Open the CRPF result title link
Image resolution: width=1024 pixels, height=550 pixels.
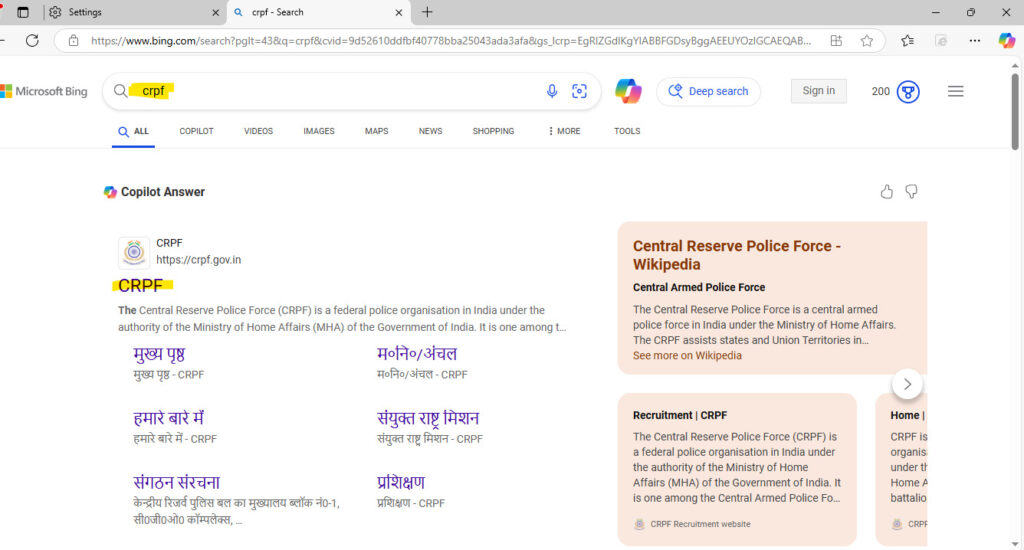point(140,286)
